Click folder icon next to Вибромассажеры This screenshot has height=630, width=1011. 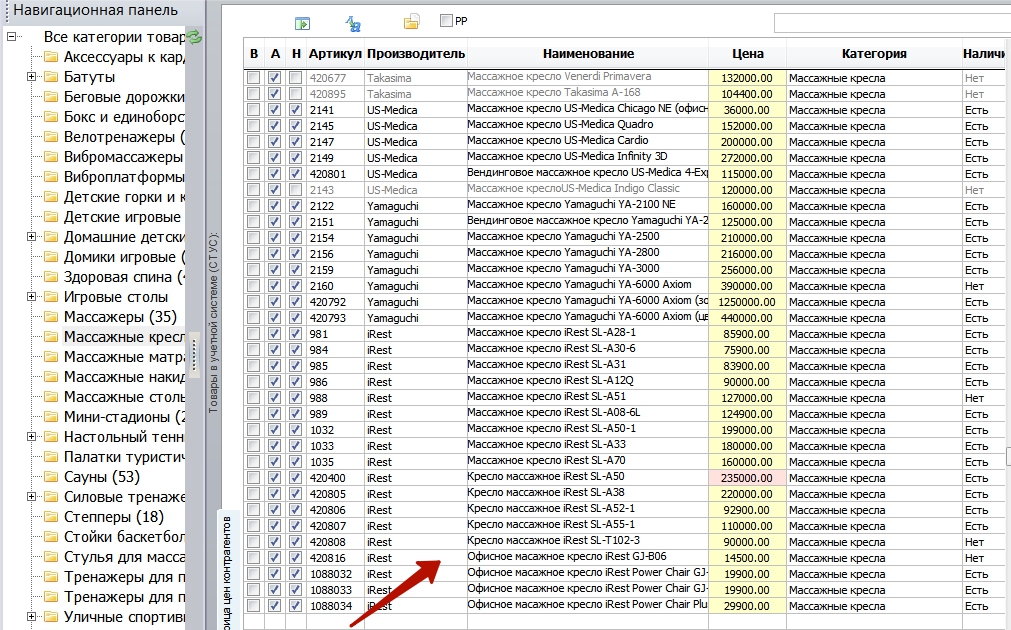[51, 157]
